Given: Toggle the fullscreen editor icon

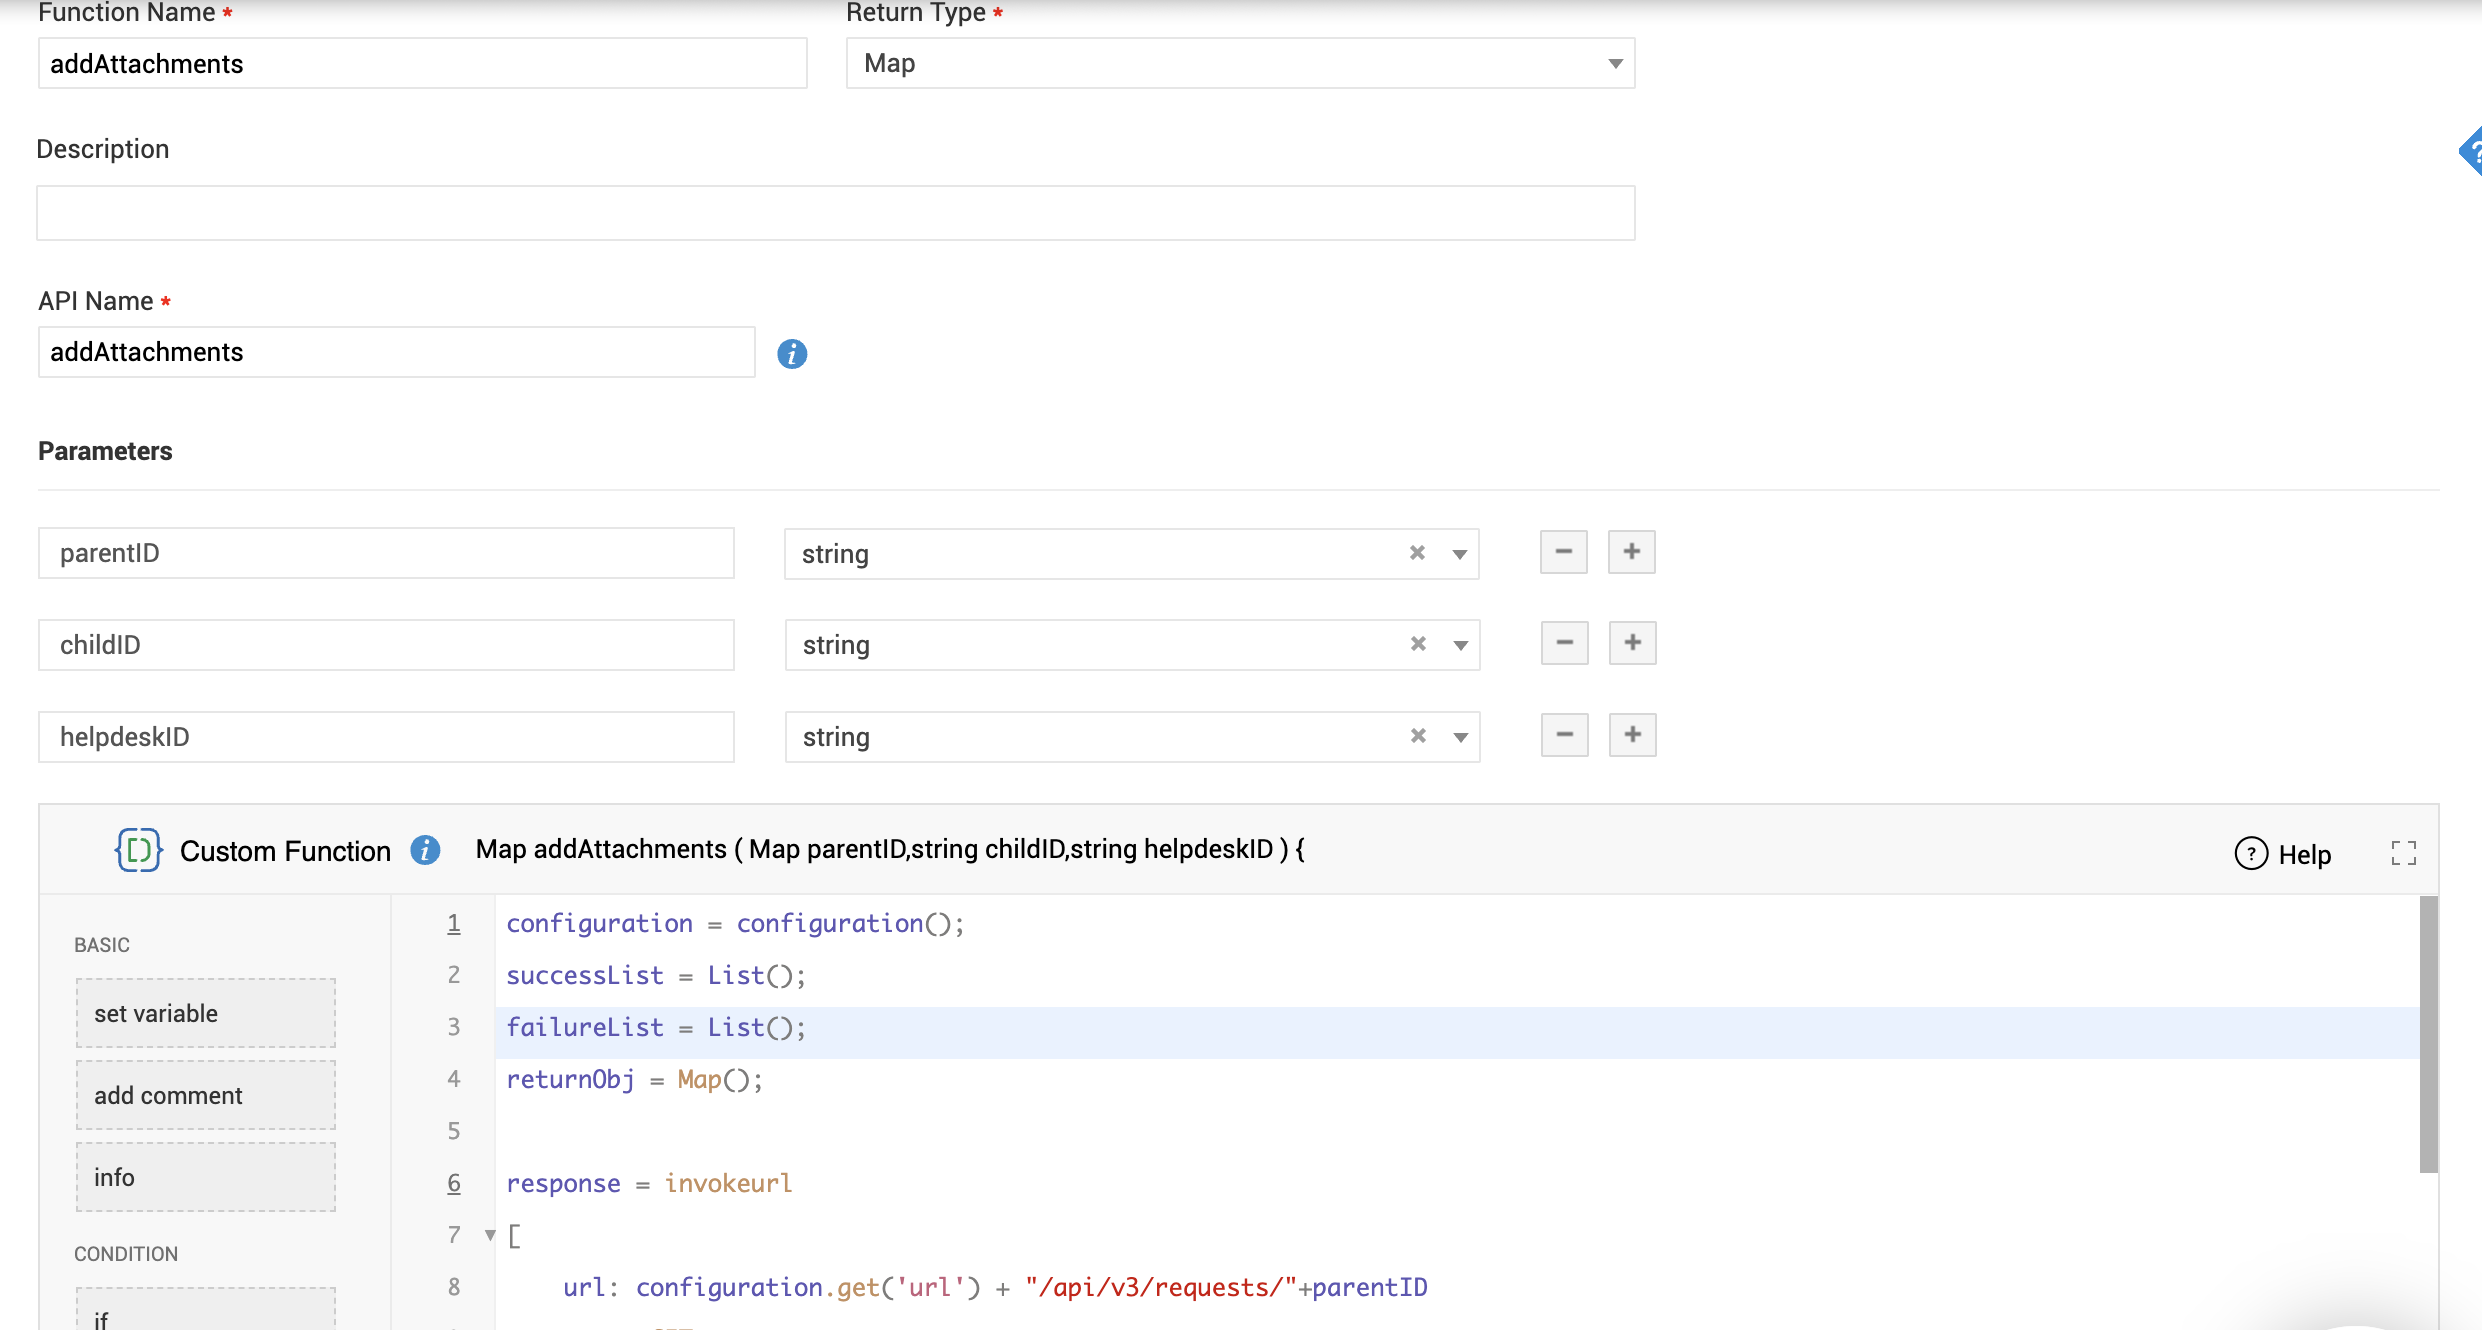Looking at the screenshot, I should click(2403, 853).
